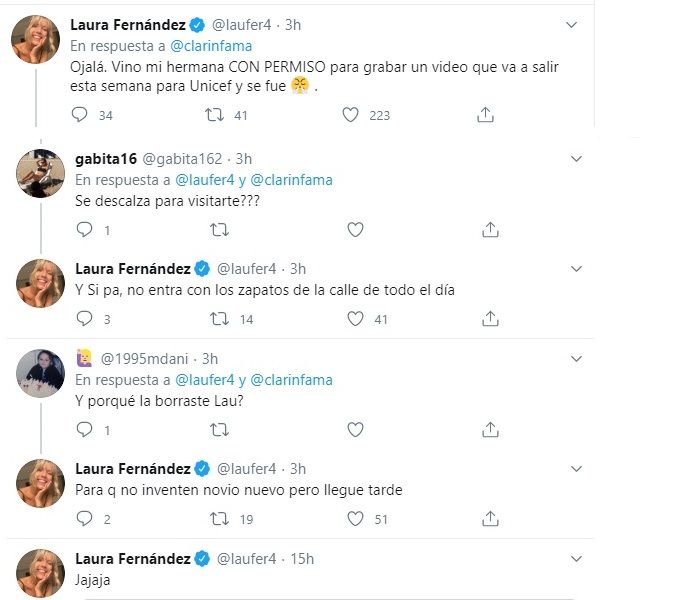Viewport: 695px width, 600px height.
Task: Open more options on first Laura Fernández tweet
Action: click(x=571, y=24)
